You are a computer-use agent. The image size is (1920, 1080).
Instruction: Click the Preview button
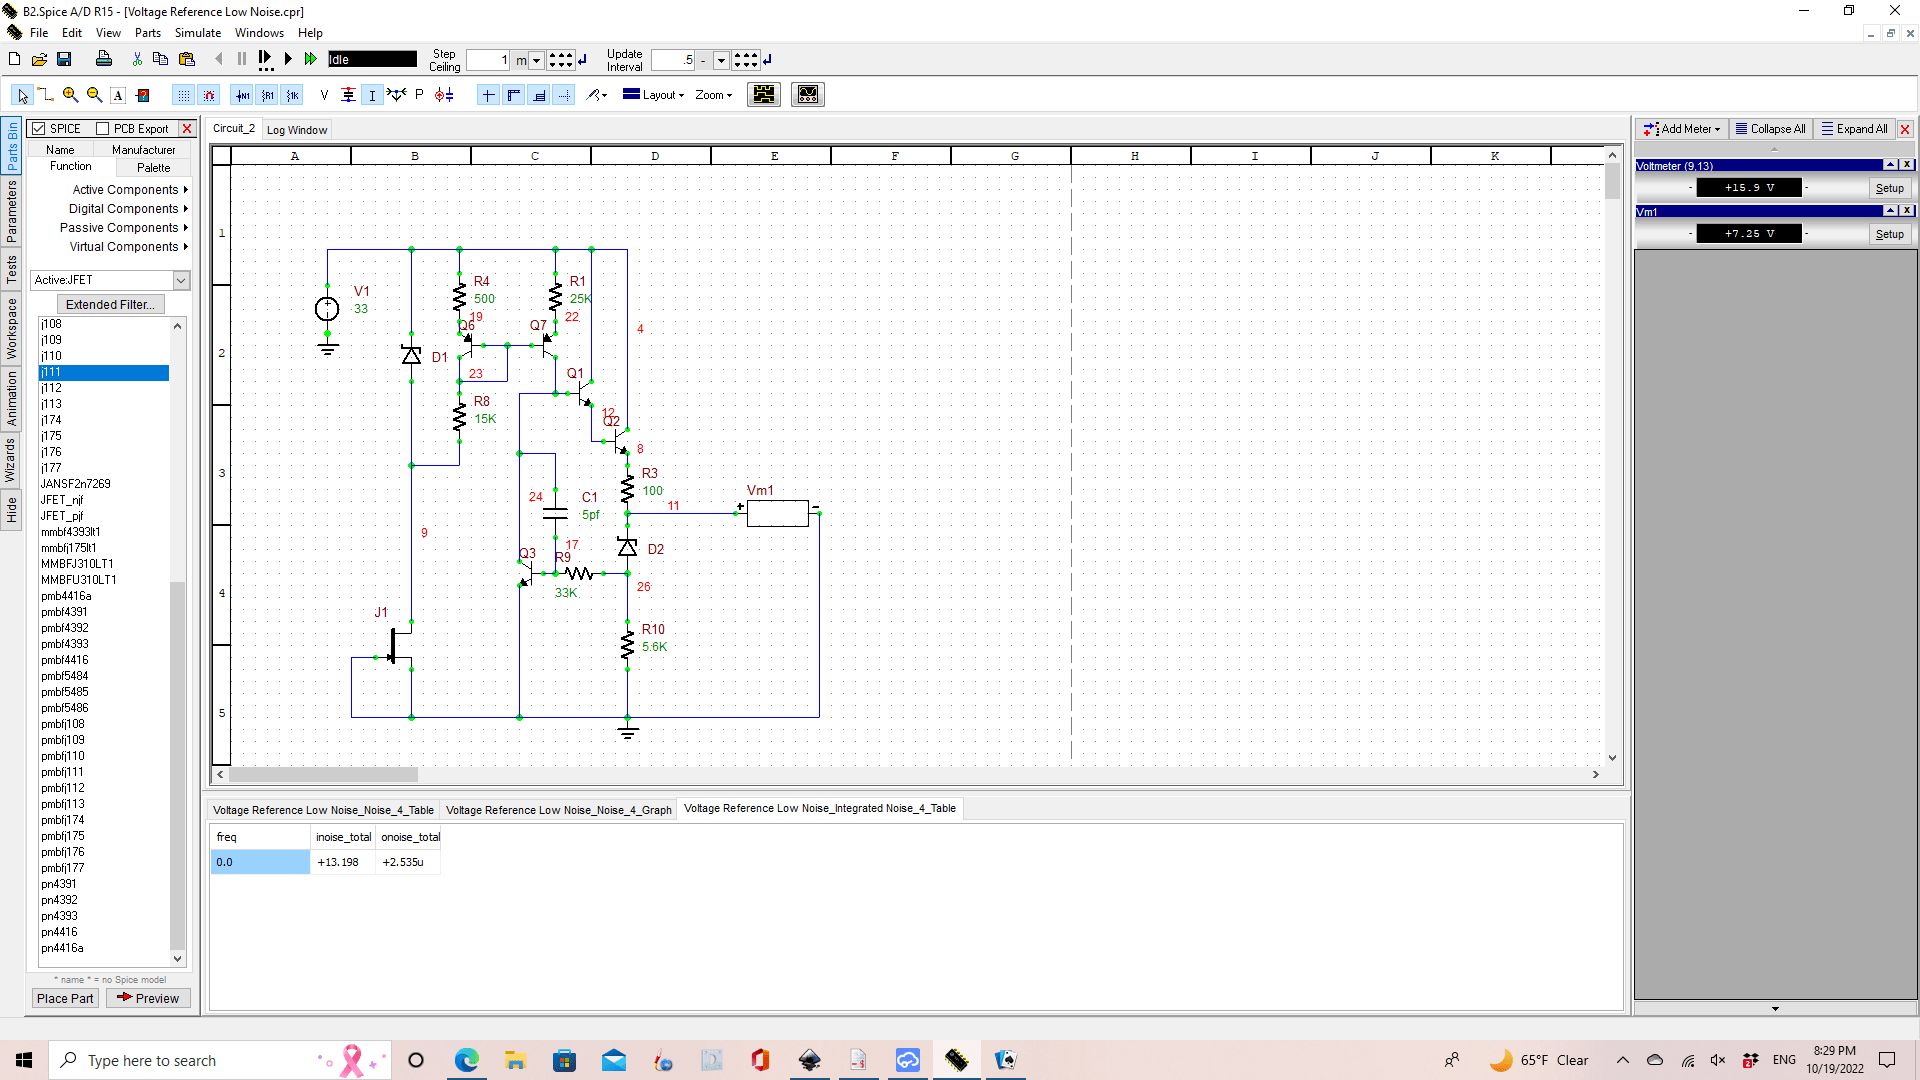click(148, 998)
